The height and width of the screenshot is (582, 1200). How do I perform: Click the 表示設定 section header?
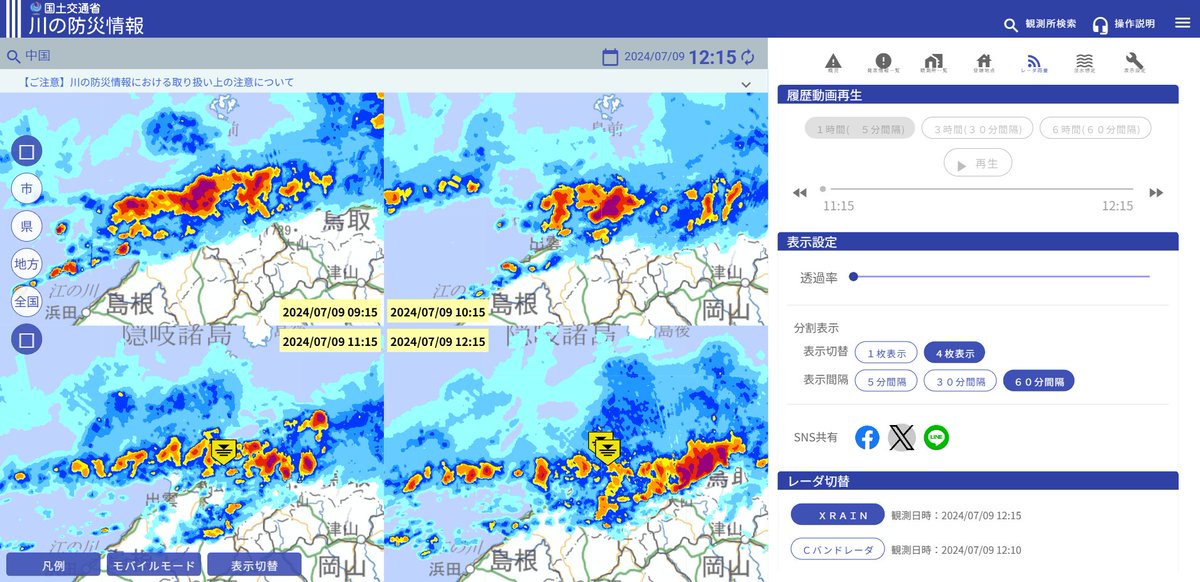click(x=978, y=242)
